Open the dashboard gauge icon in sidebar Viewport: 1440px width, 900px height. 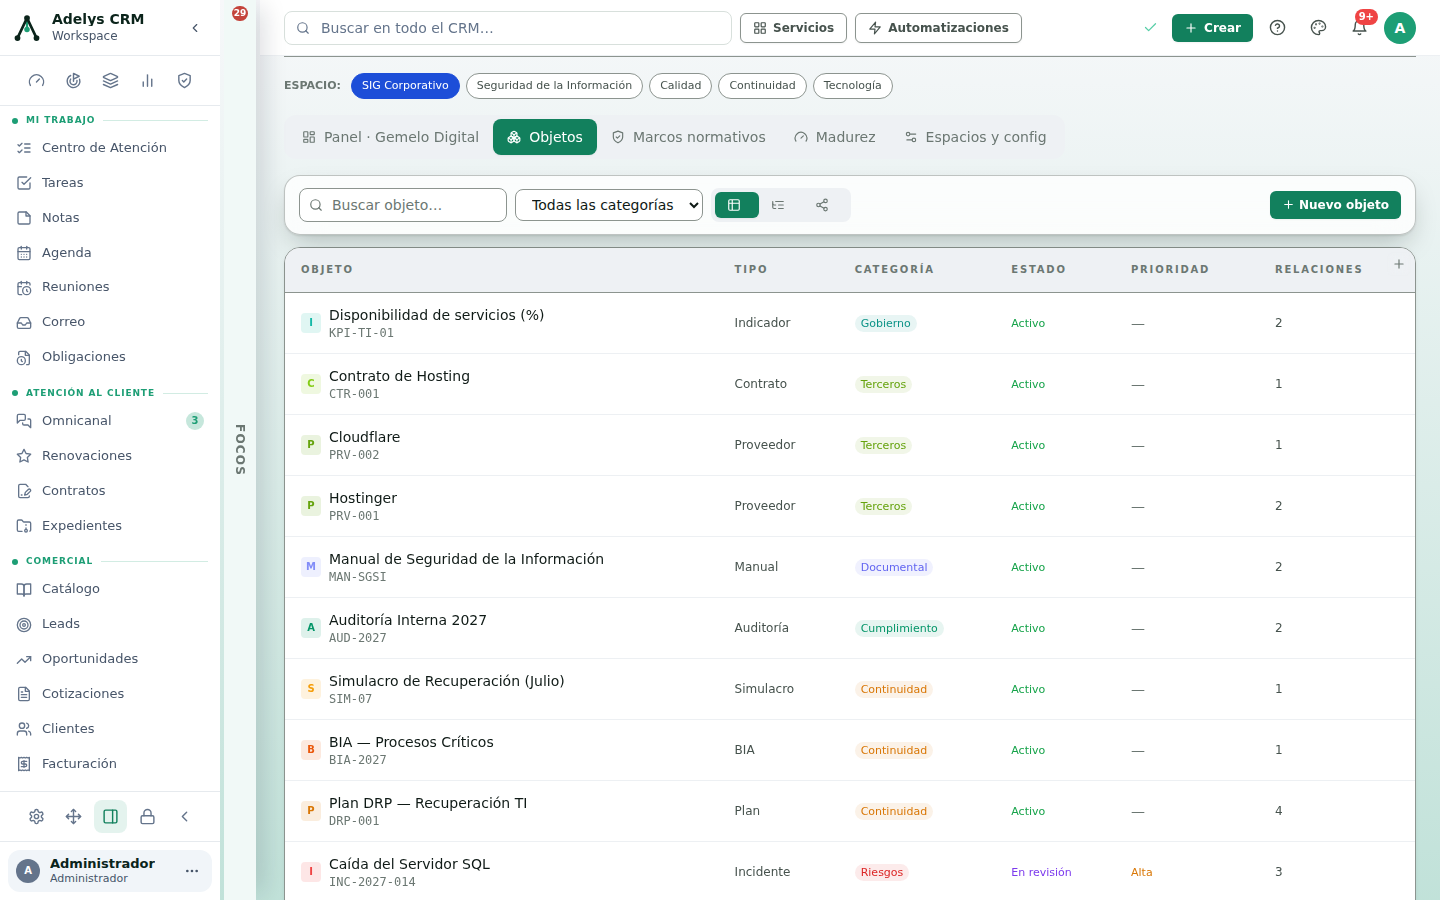click(x=37, y=81)
